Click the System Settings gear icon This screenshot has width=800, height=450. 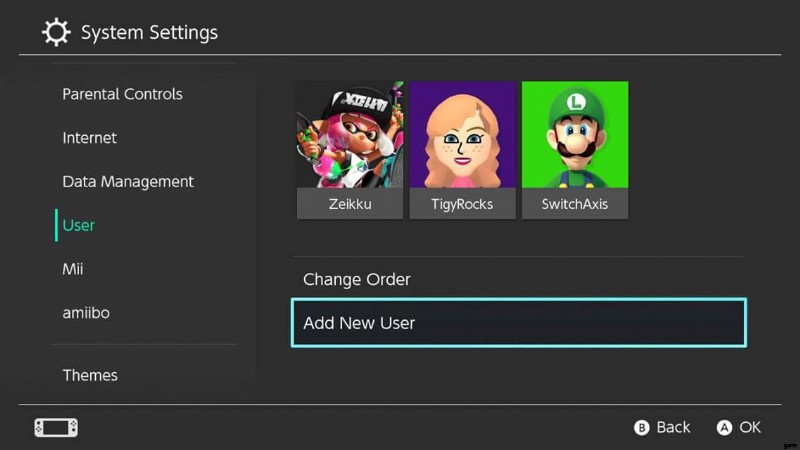pyautogui.click(x=56, y=32)
